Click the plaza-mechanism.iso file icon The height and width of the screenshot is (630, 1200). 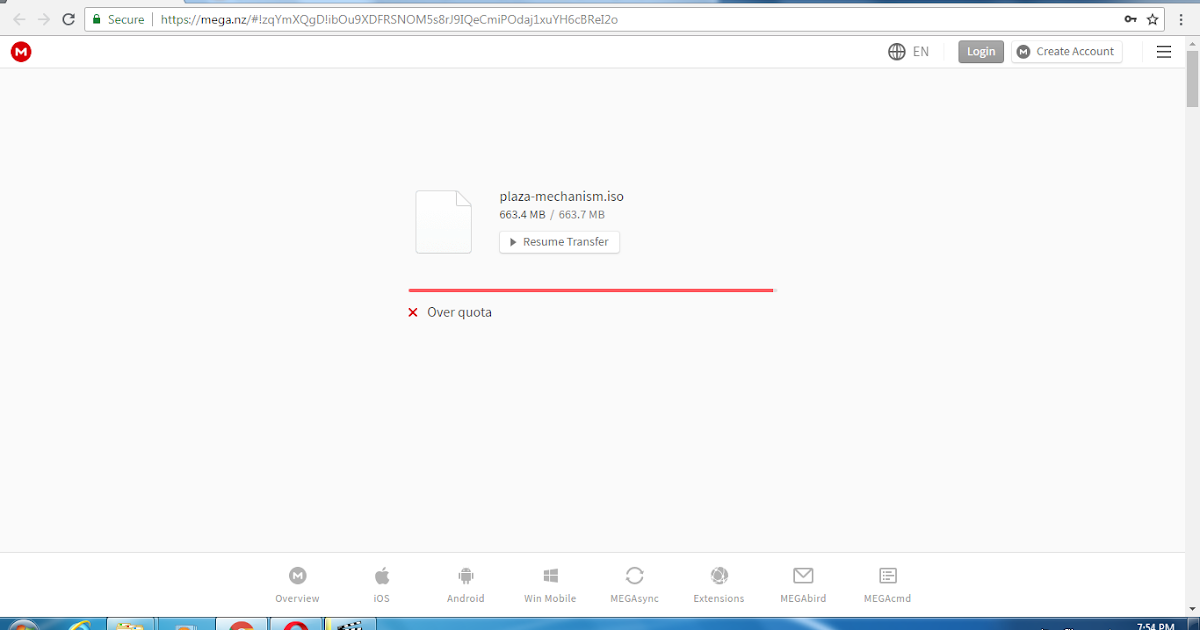[443, 222]
